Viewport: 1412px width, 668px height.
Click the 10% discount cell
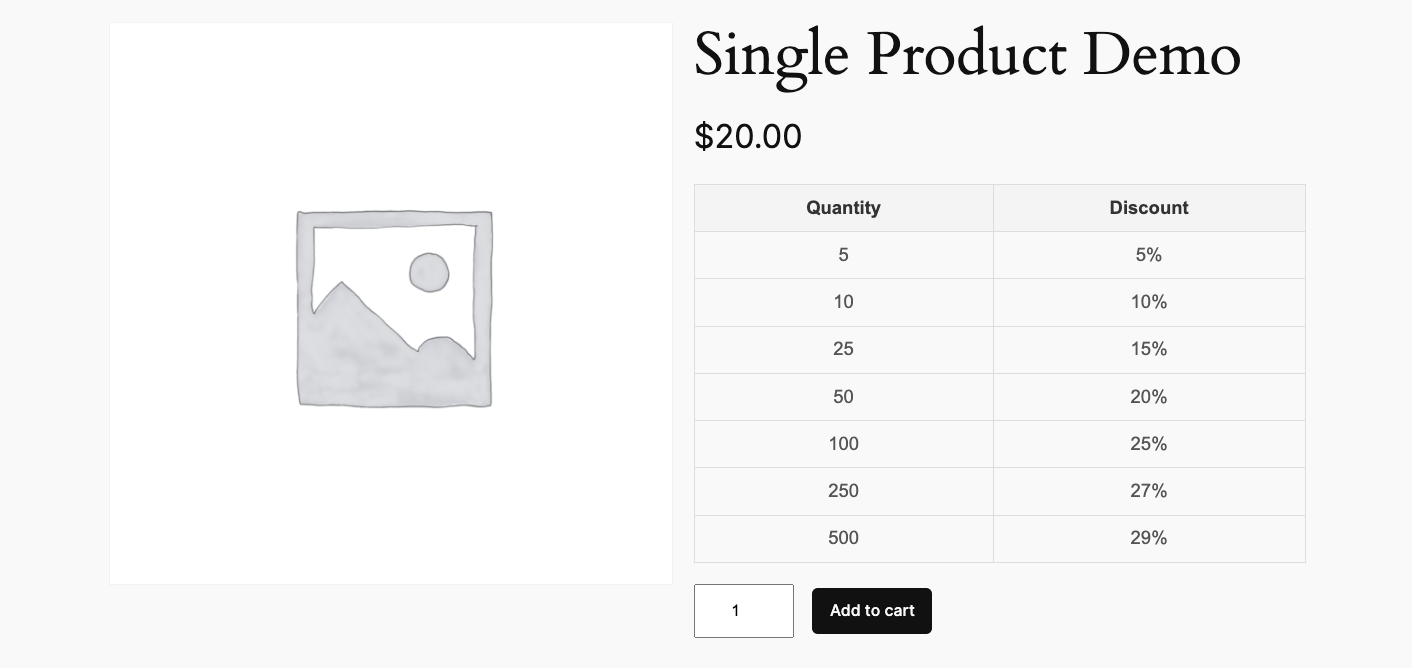[1148, 302]
